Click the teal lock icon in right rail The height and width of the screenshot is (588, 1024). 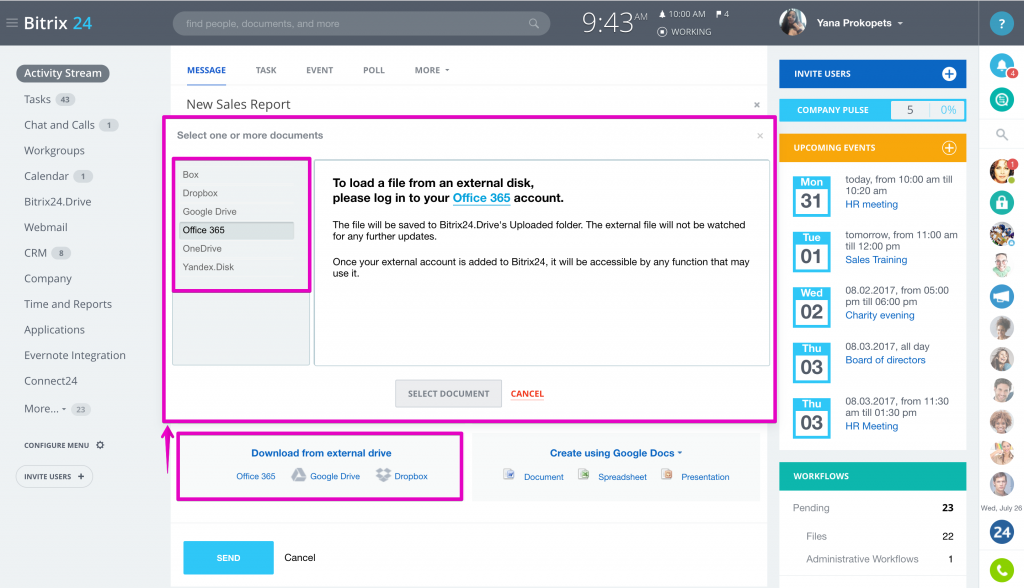[x=1002, y=203]
